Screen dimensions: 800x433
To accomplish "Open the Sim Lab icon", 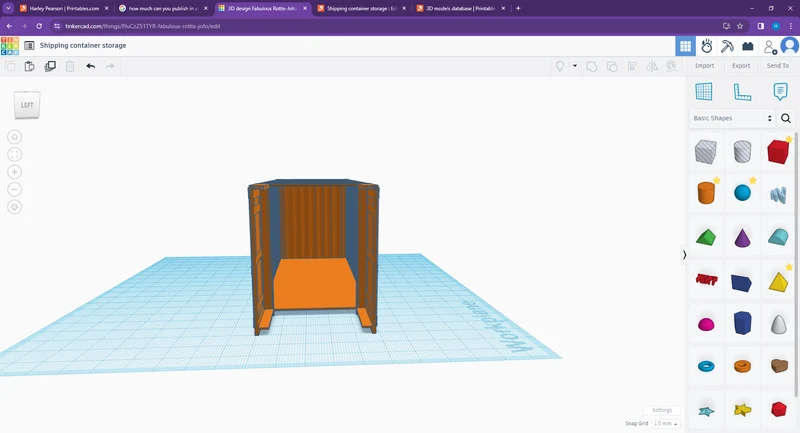I will point(707,46).
